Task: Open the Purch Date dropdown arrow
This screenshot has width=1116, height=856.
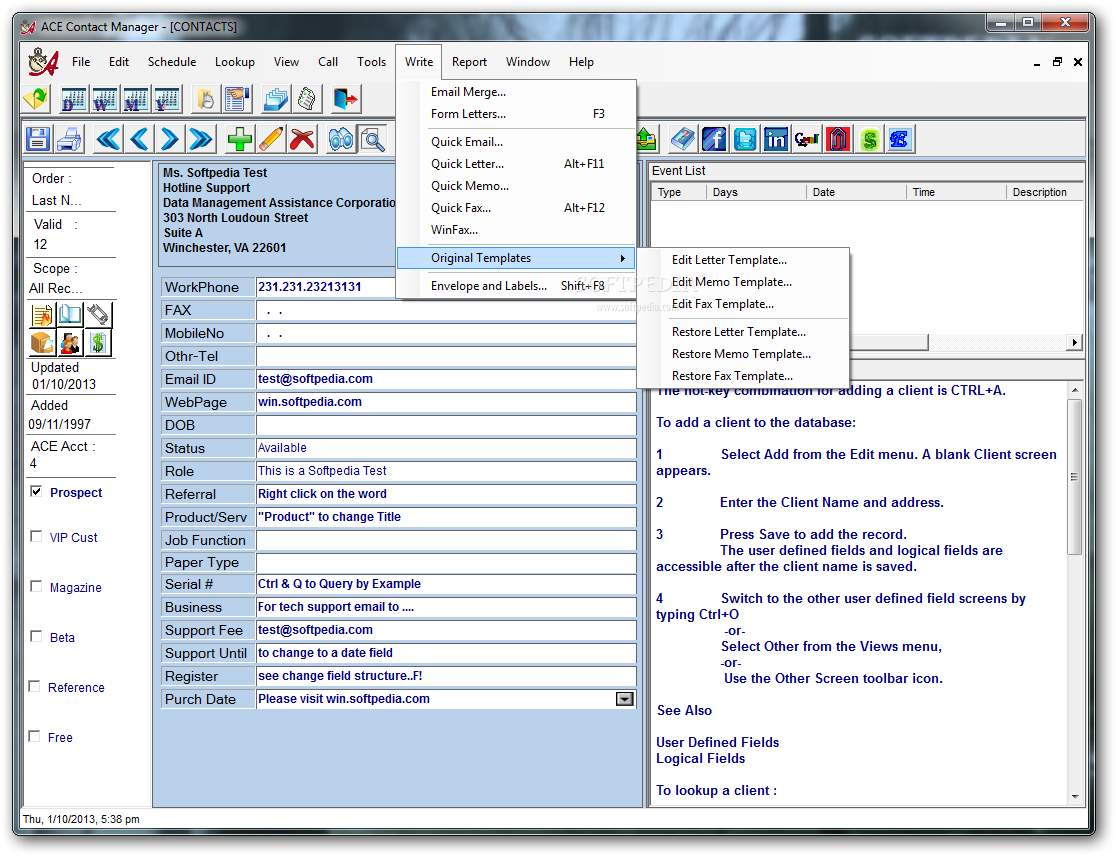Action: (x=624, y=699)
